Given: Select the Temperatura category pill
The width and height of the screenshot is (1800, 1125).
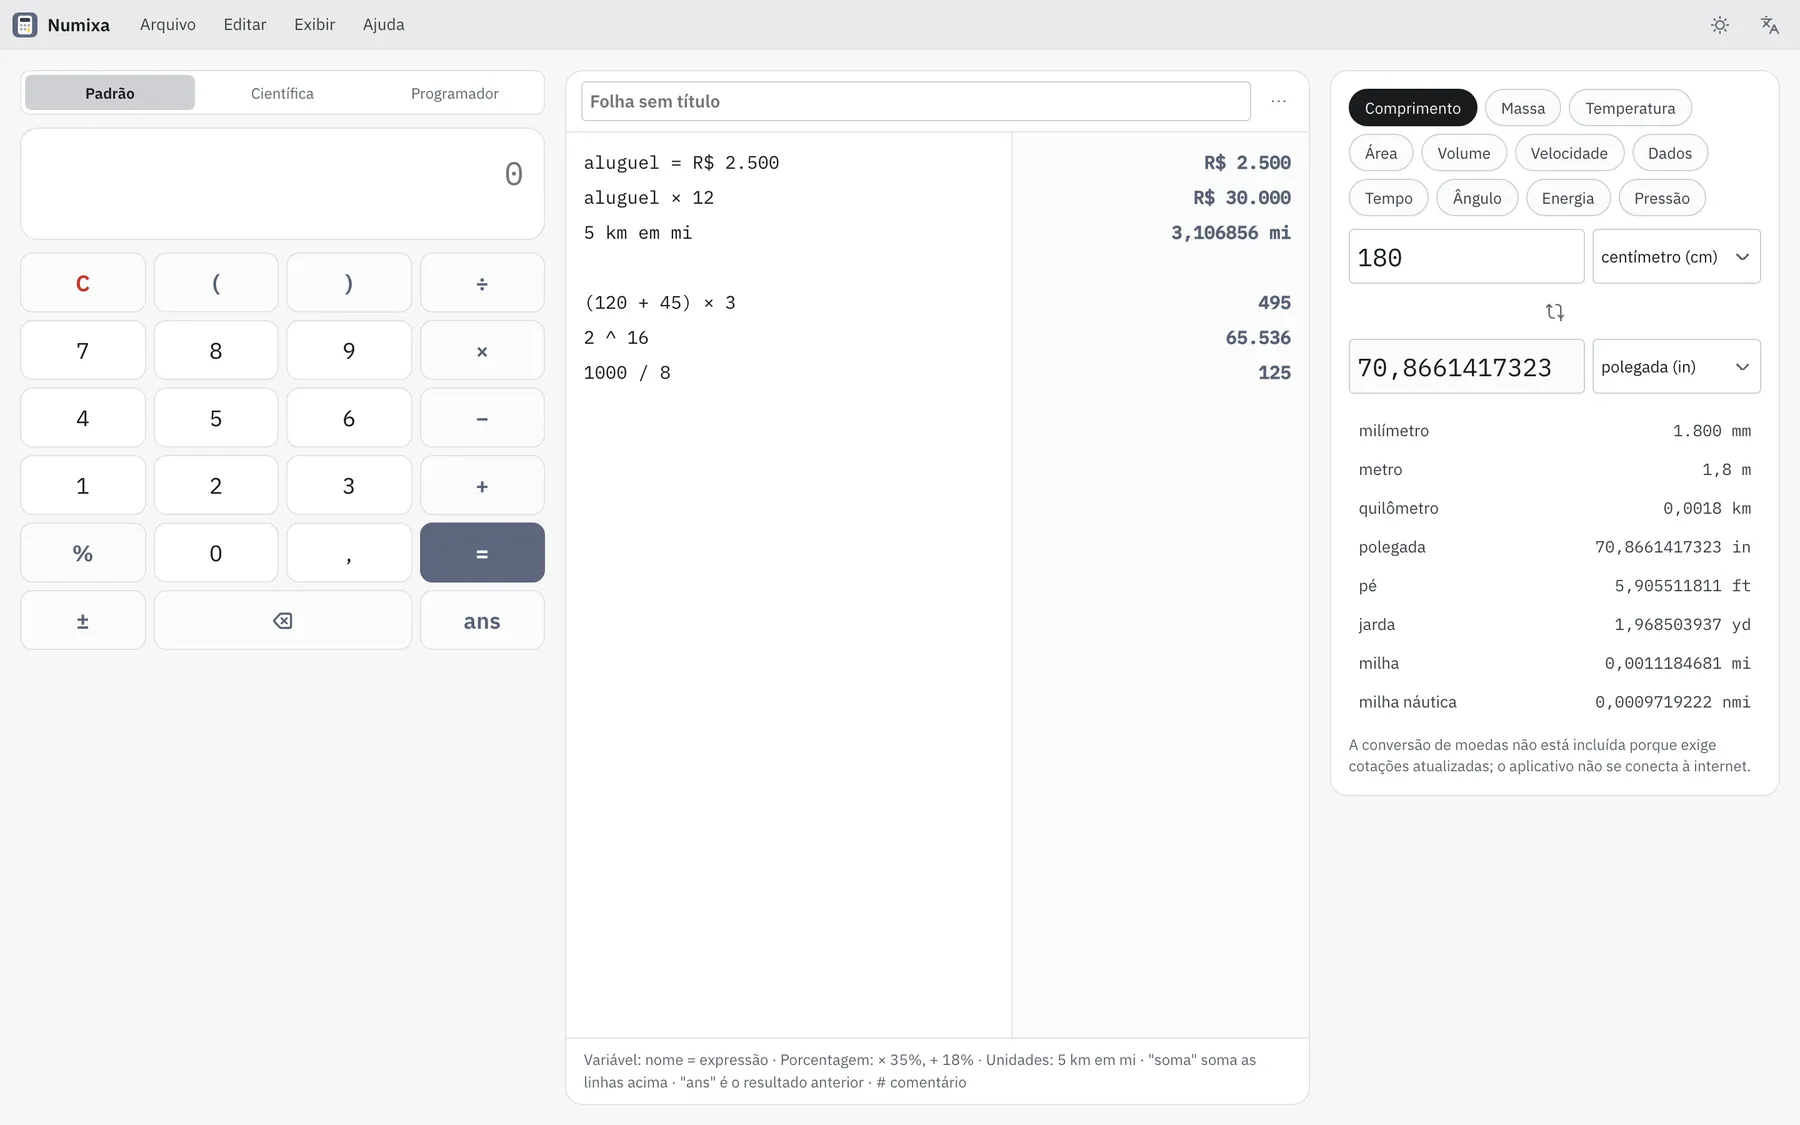Looking at the screenshot, I should click(x=1630, y=108).
